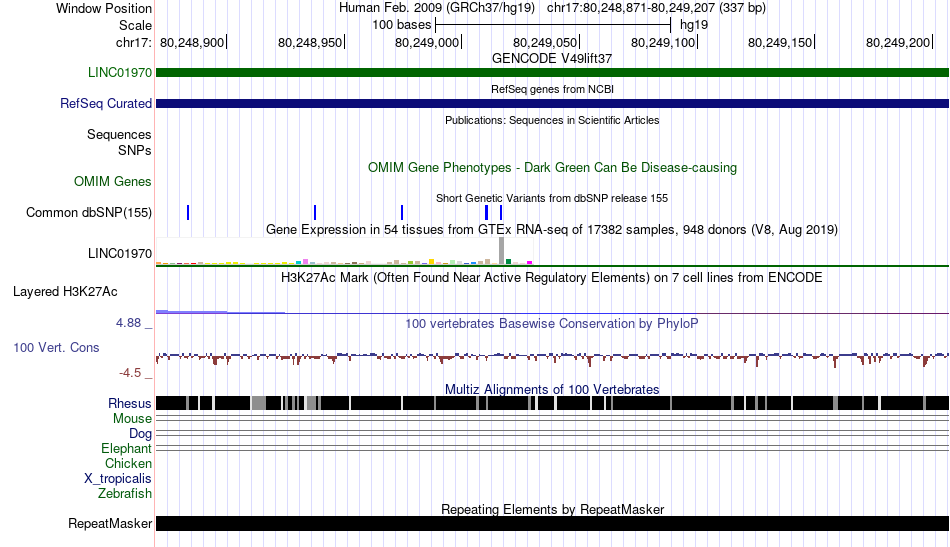Select the Dog alignment label
Image resolution: width=950 pixels, height=547 pixels.
coord(141,434)
